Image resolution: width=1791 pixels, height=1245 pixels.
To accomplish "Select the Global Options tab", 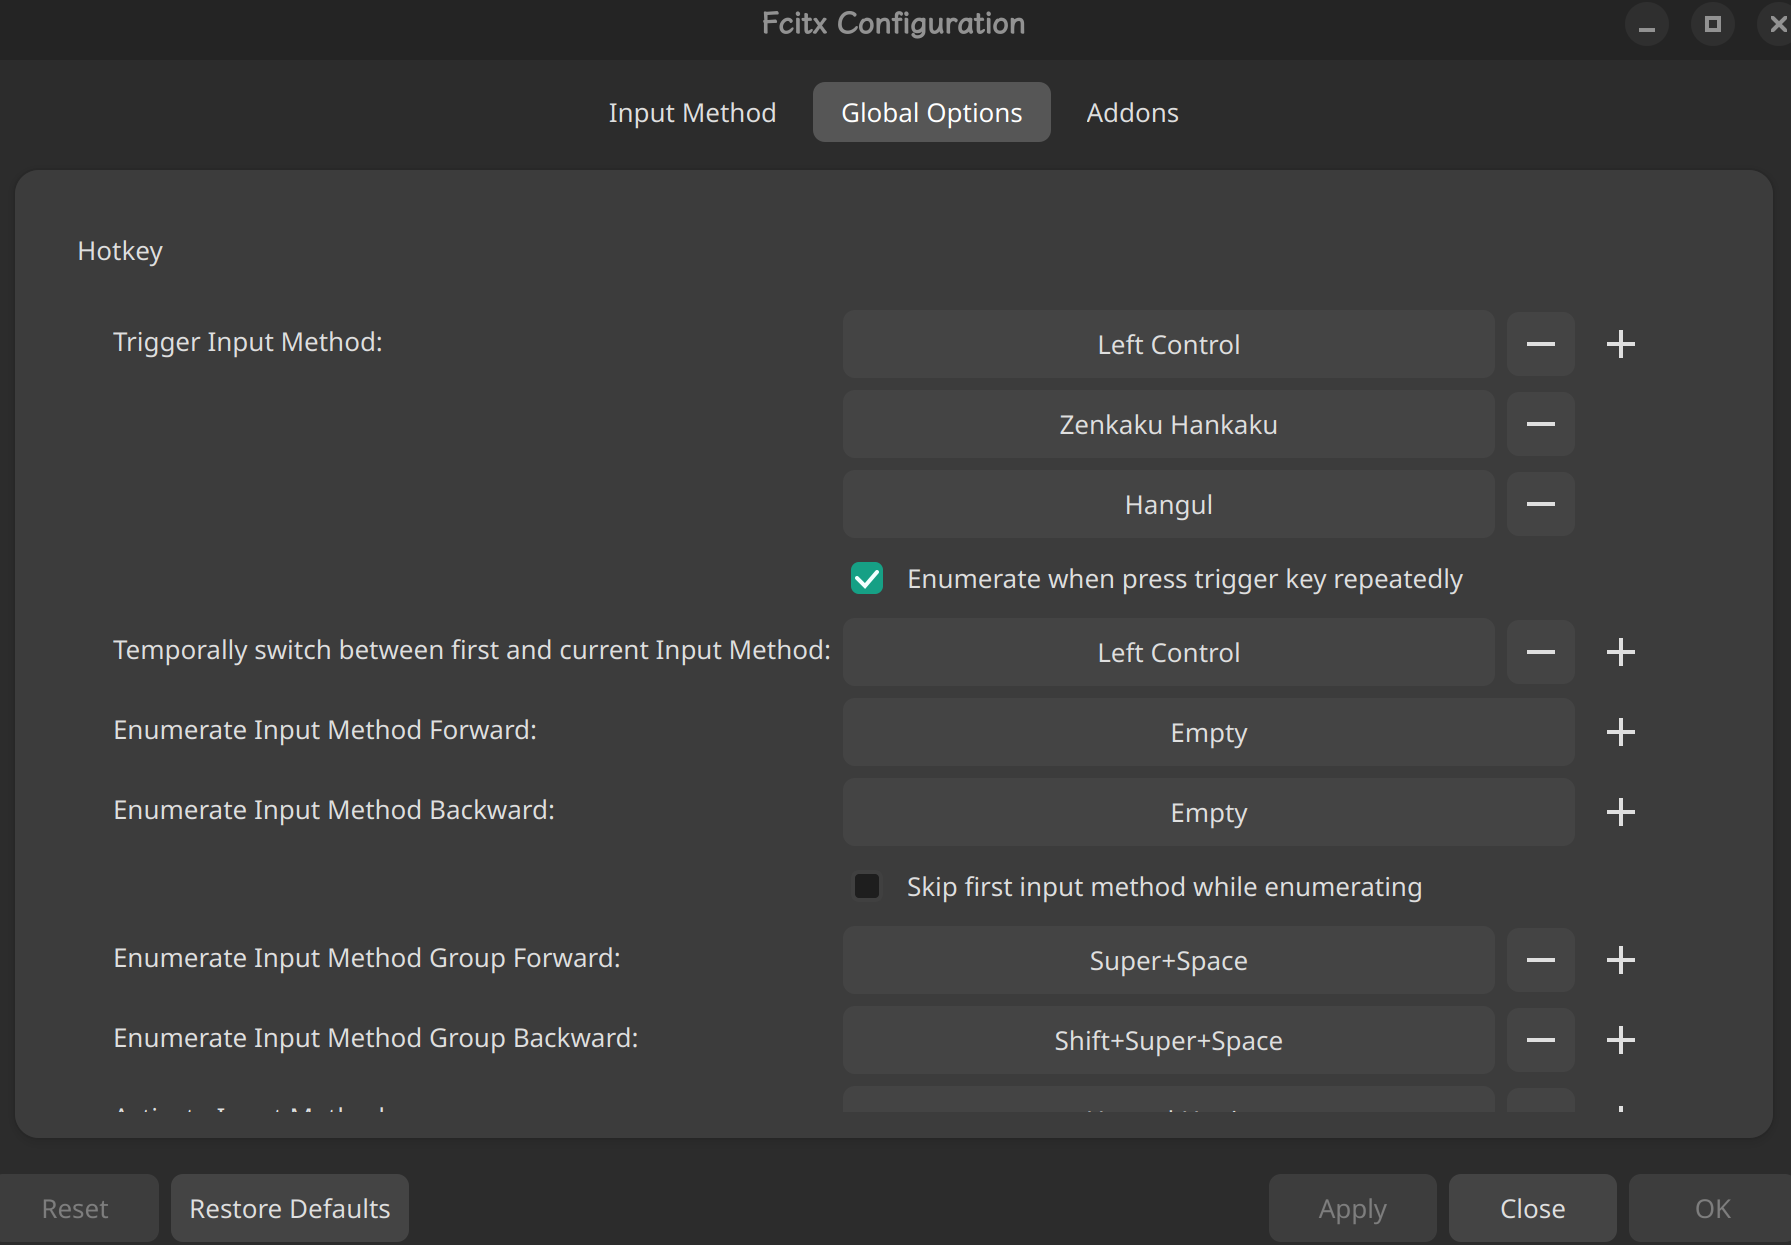I will point(931,112).
